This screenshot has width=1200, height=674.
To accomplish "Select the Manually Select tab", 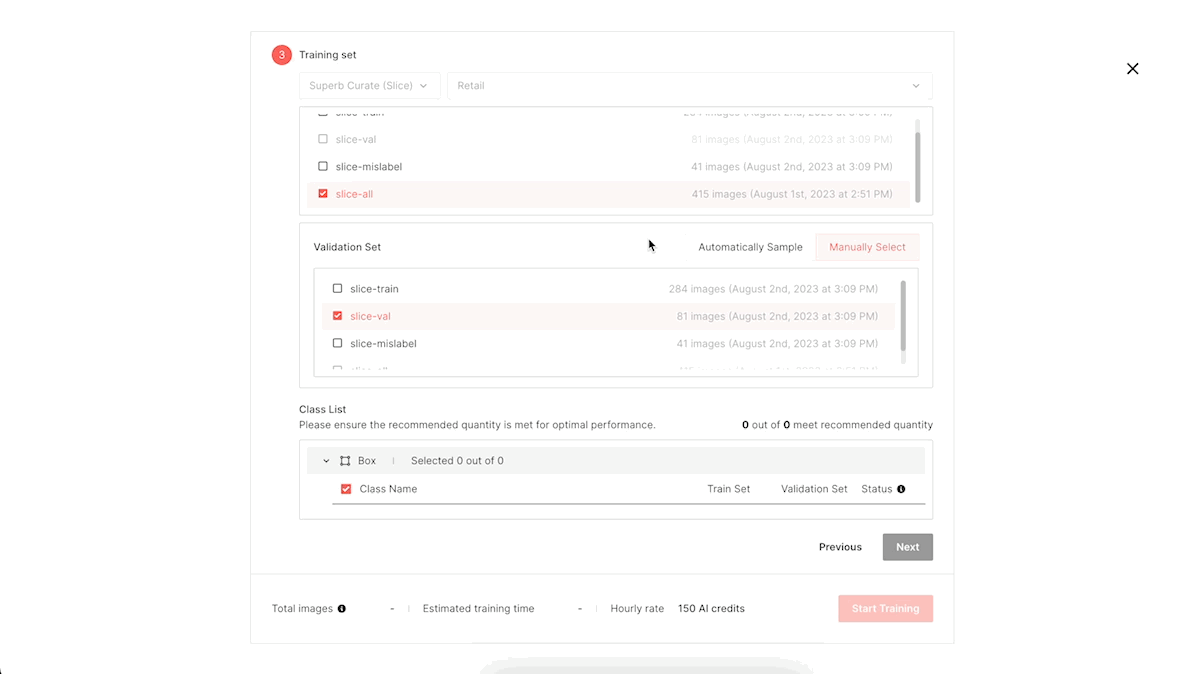I will 867,247.
